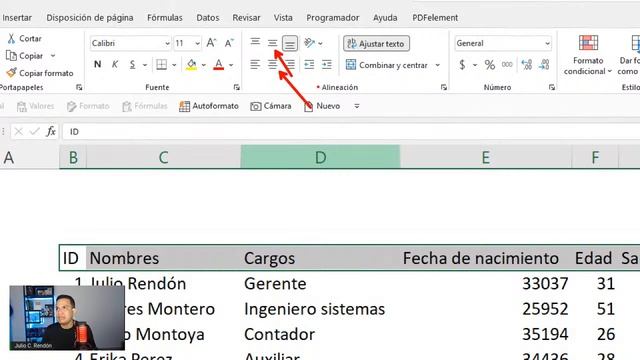
Task: Select column D header
Action: (x=320, y=157)
